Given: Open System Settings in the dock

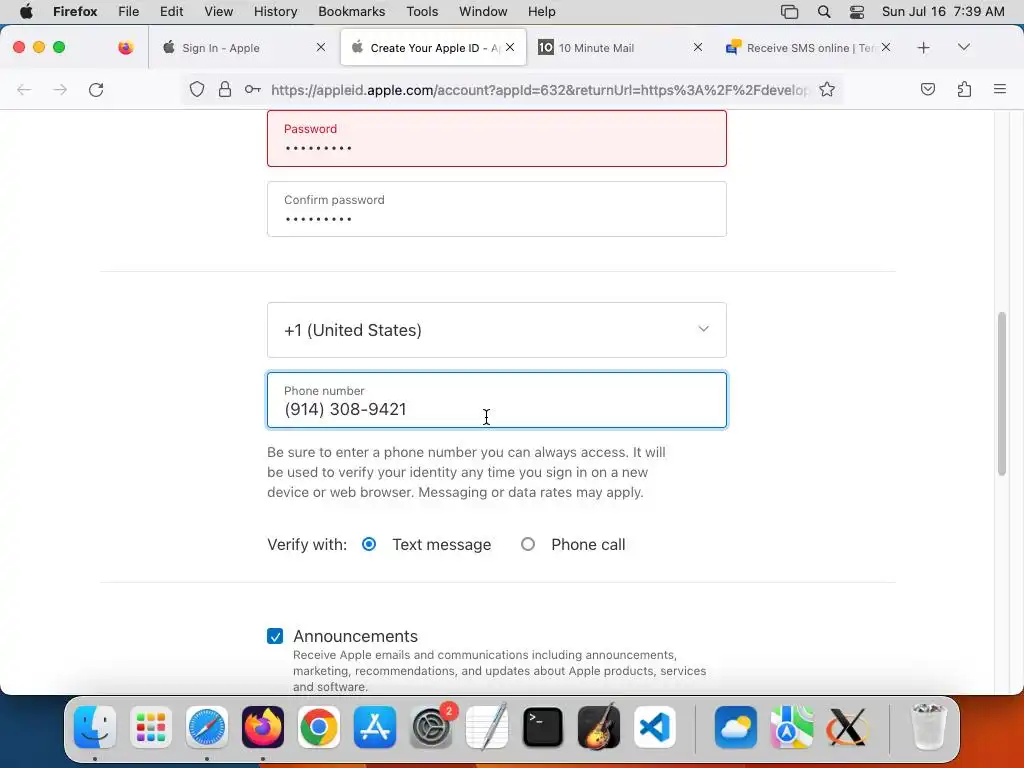Looking at the screenshot, I should pyautogui.click(x=431, y=727).
